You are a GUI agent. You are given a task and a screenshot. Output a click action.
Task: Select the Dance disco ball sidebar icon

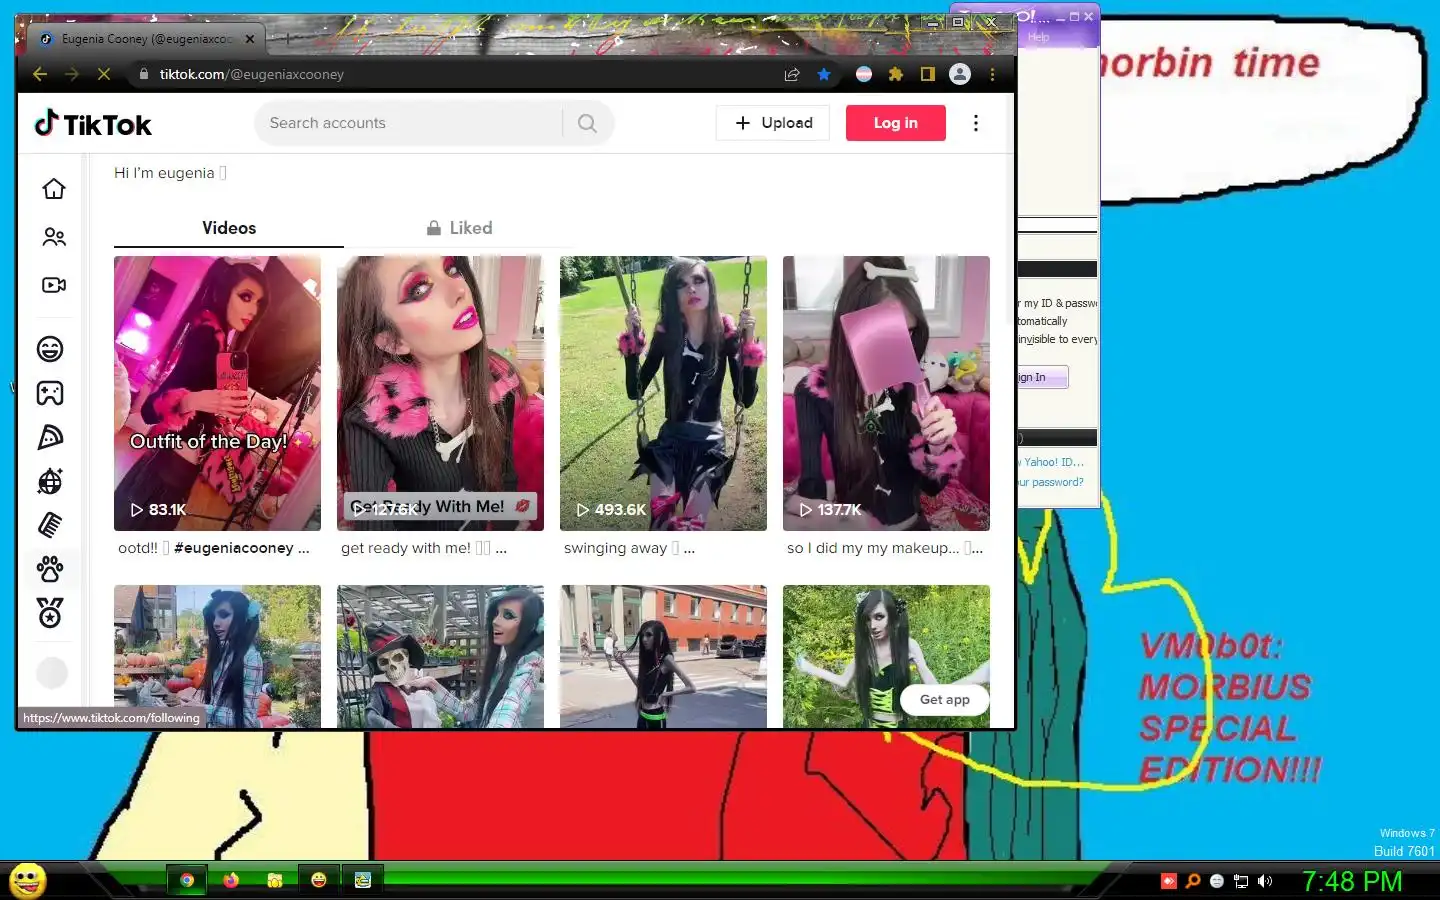(x=50, y=481)
